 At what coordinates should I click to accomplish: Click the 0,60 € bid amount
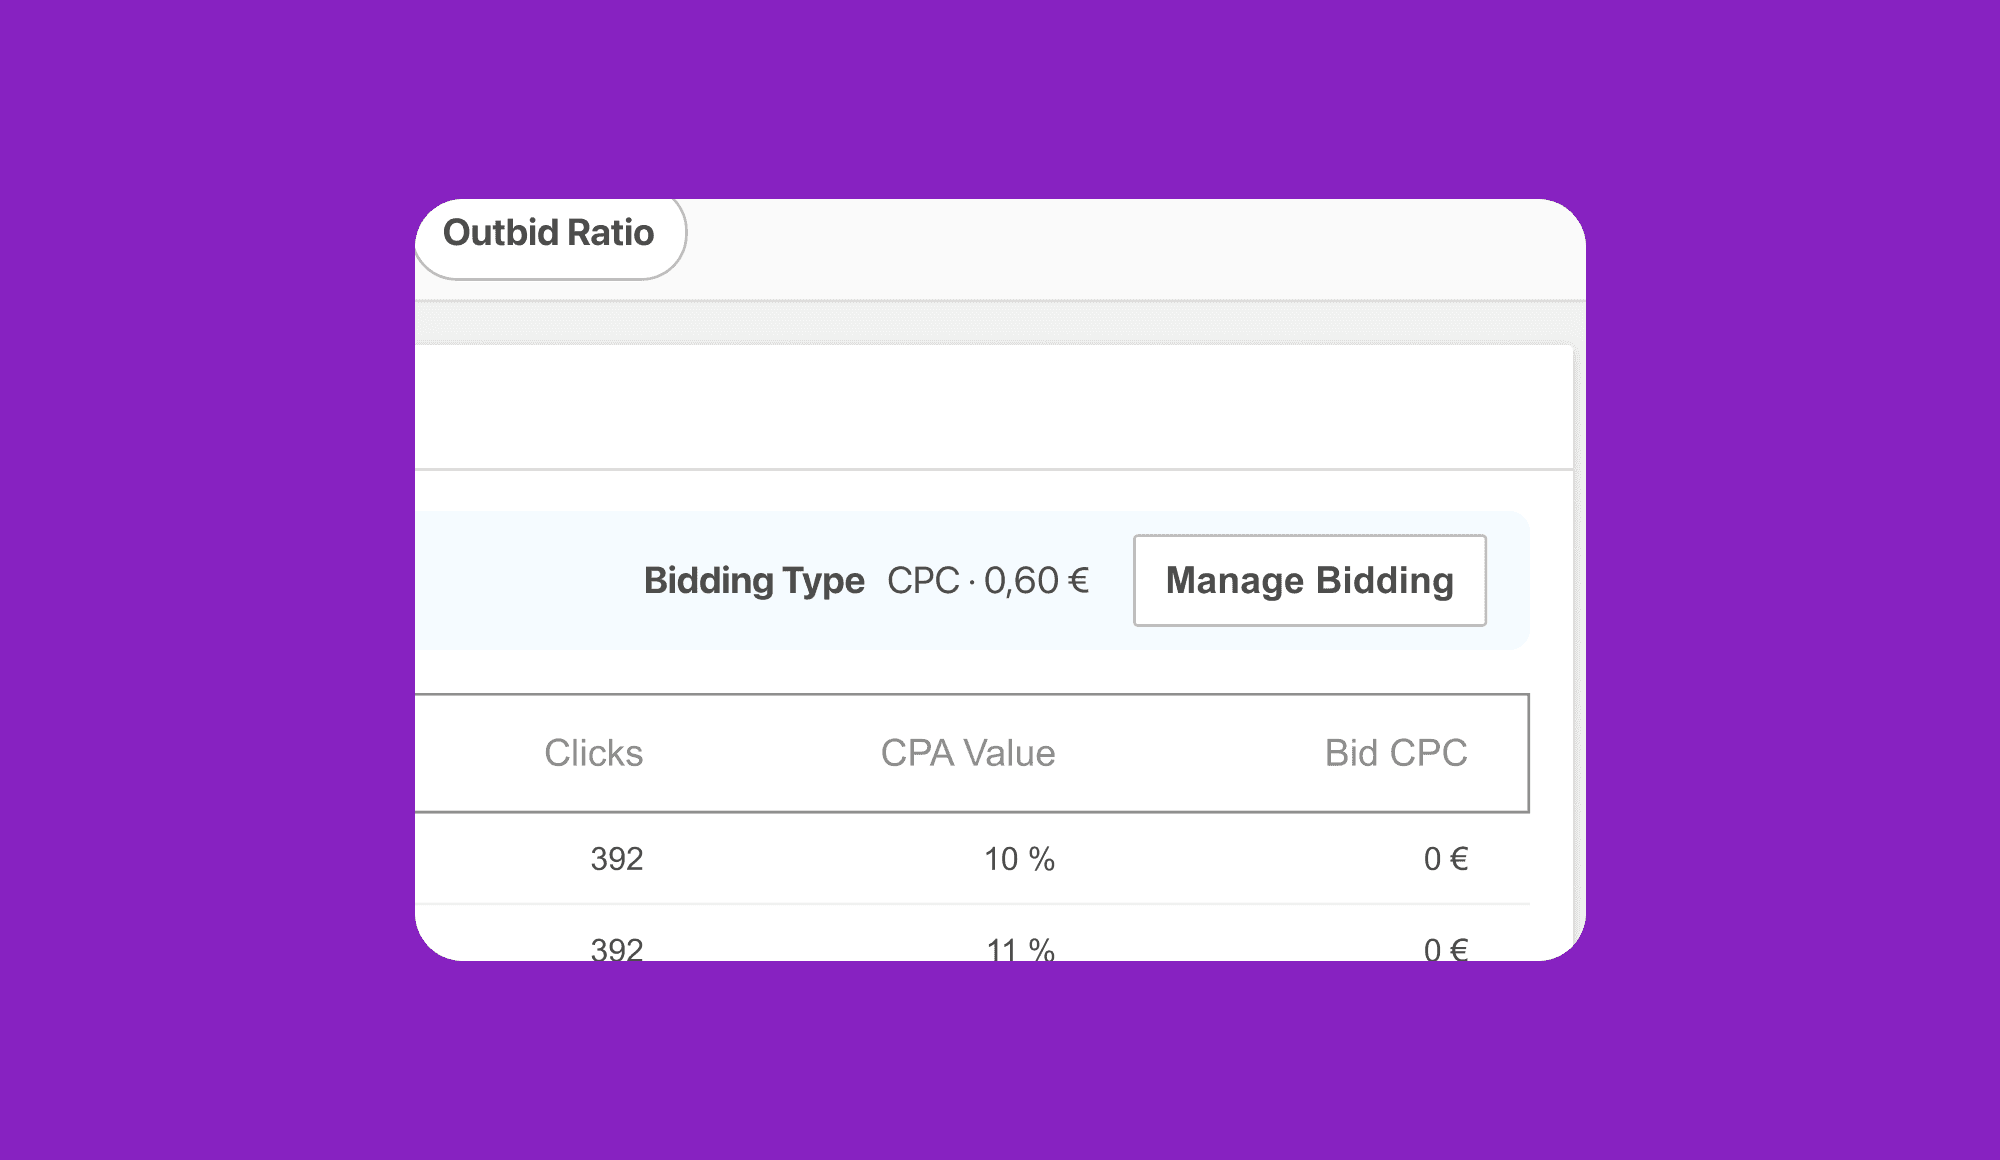(1036, 581)
